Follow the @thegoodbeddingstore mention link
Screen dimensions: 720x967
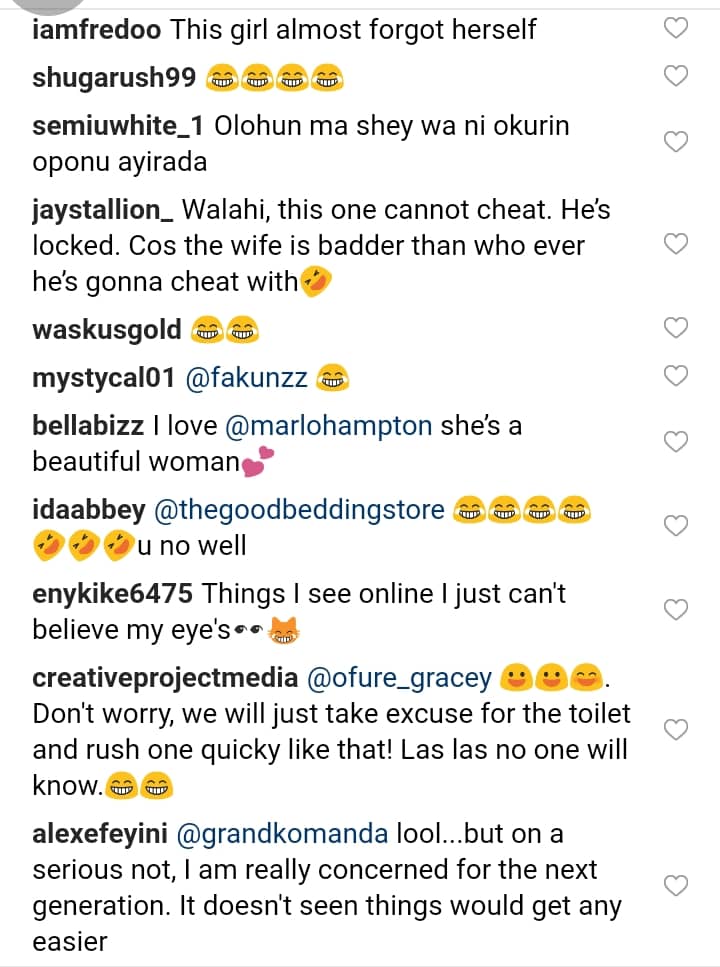click(x=297, y=510)
